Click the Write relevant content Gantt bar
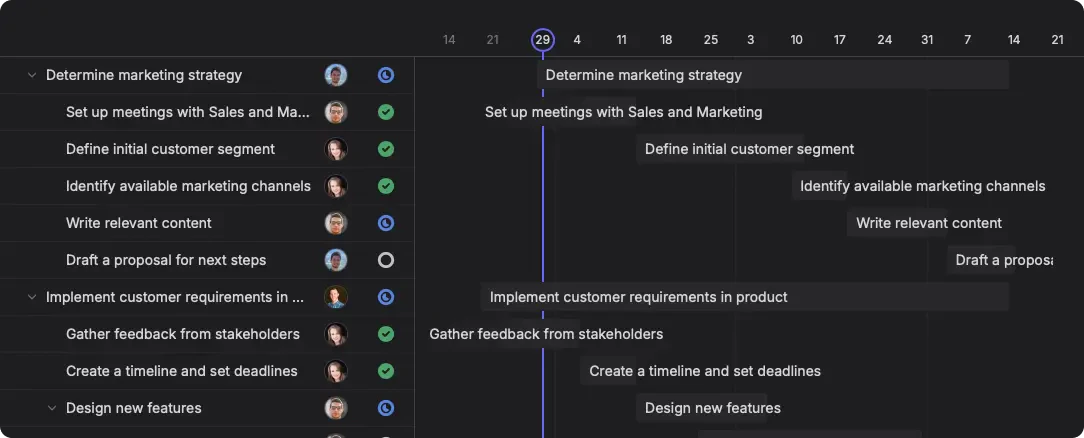 tap(897, 223)
